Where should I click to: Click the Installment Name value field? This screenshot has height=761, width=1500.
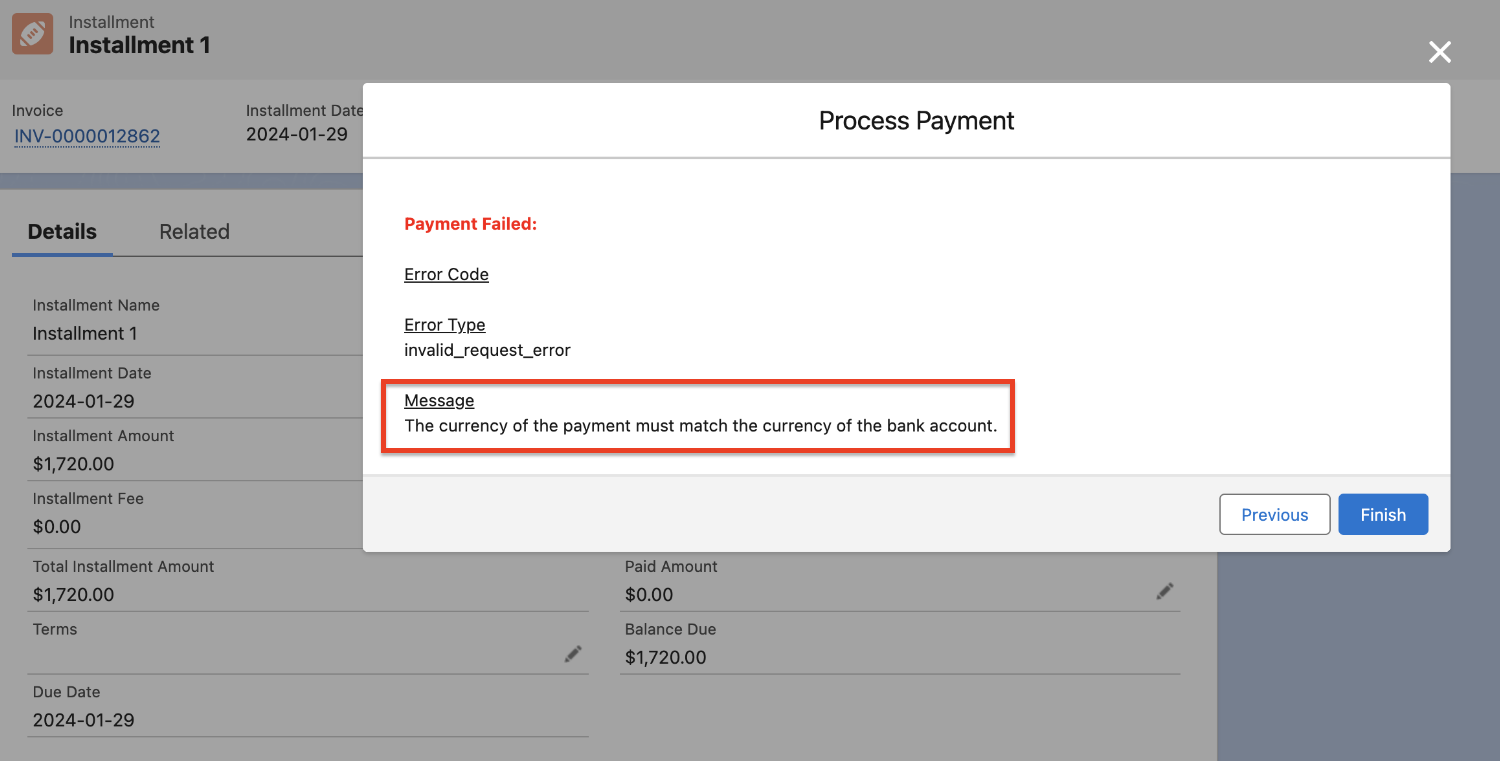click(85, 333)
